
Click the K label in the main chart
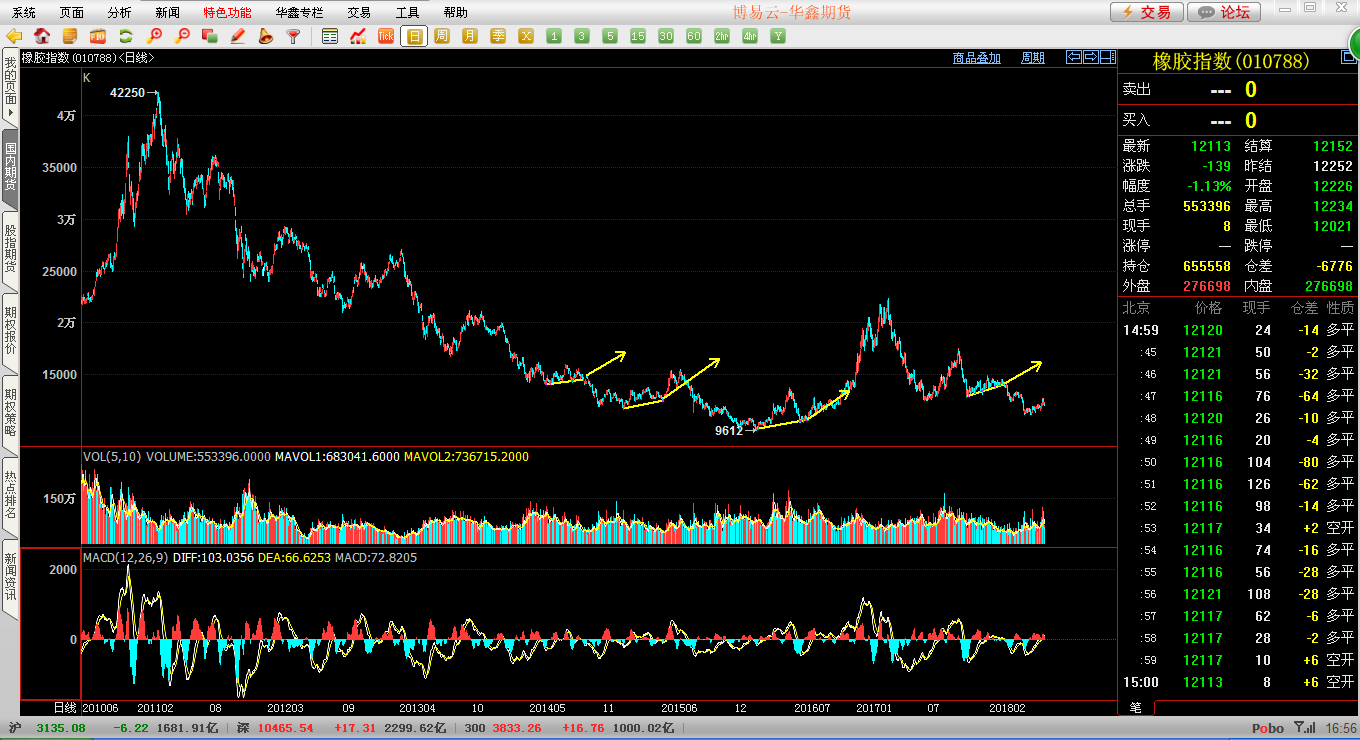coord(87,77)
